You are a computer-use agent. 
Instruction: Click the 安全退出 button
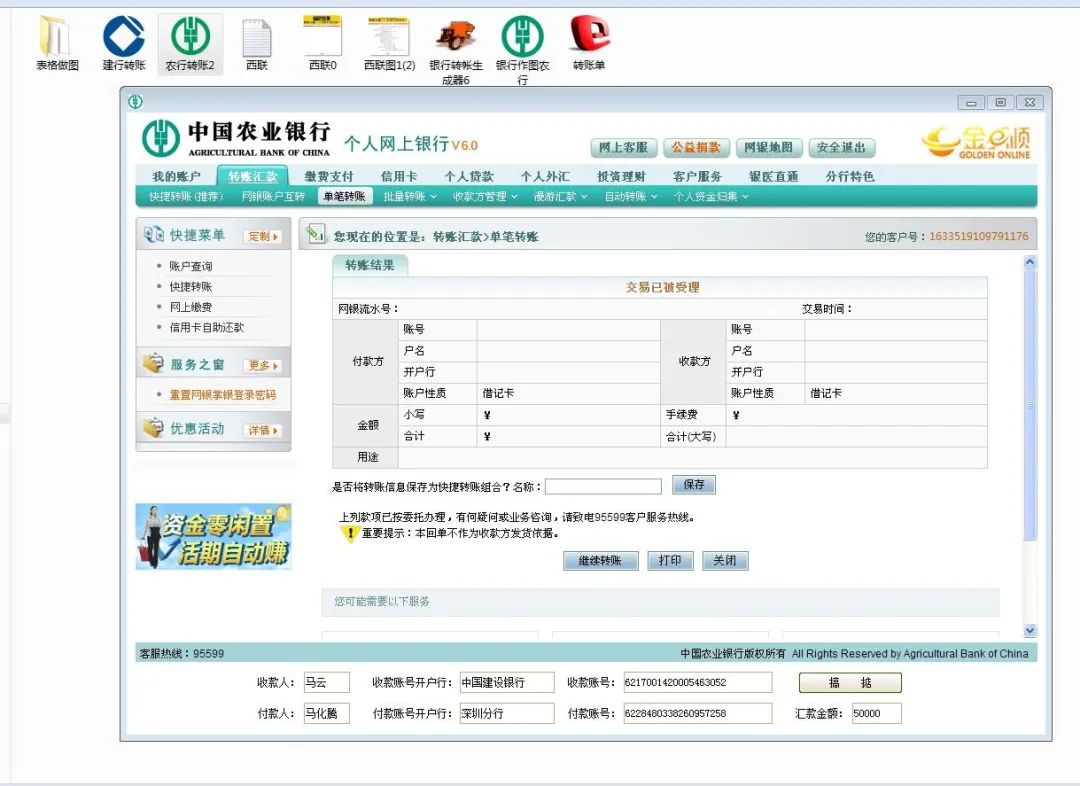tap(842, 147)
